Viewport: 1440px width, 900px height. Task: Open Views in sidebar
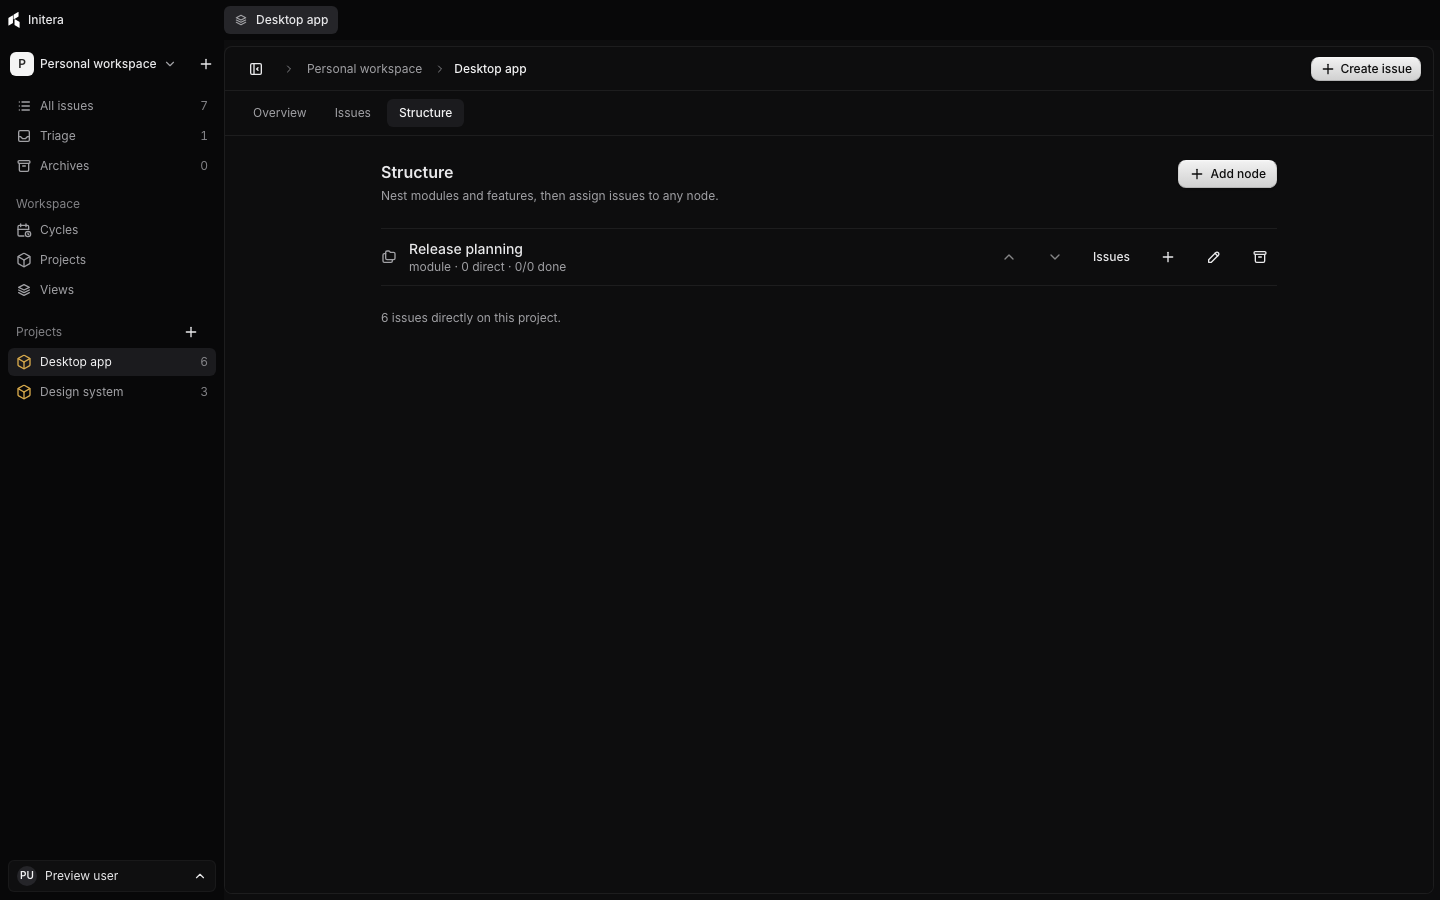tap(112, 290)
